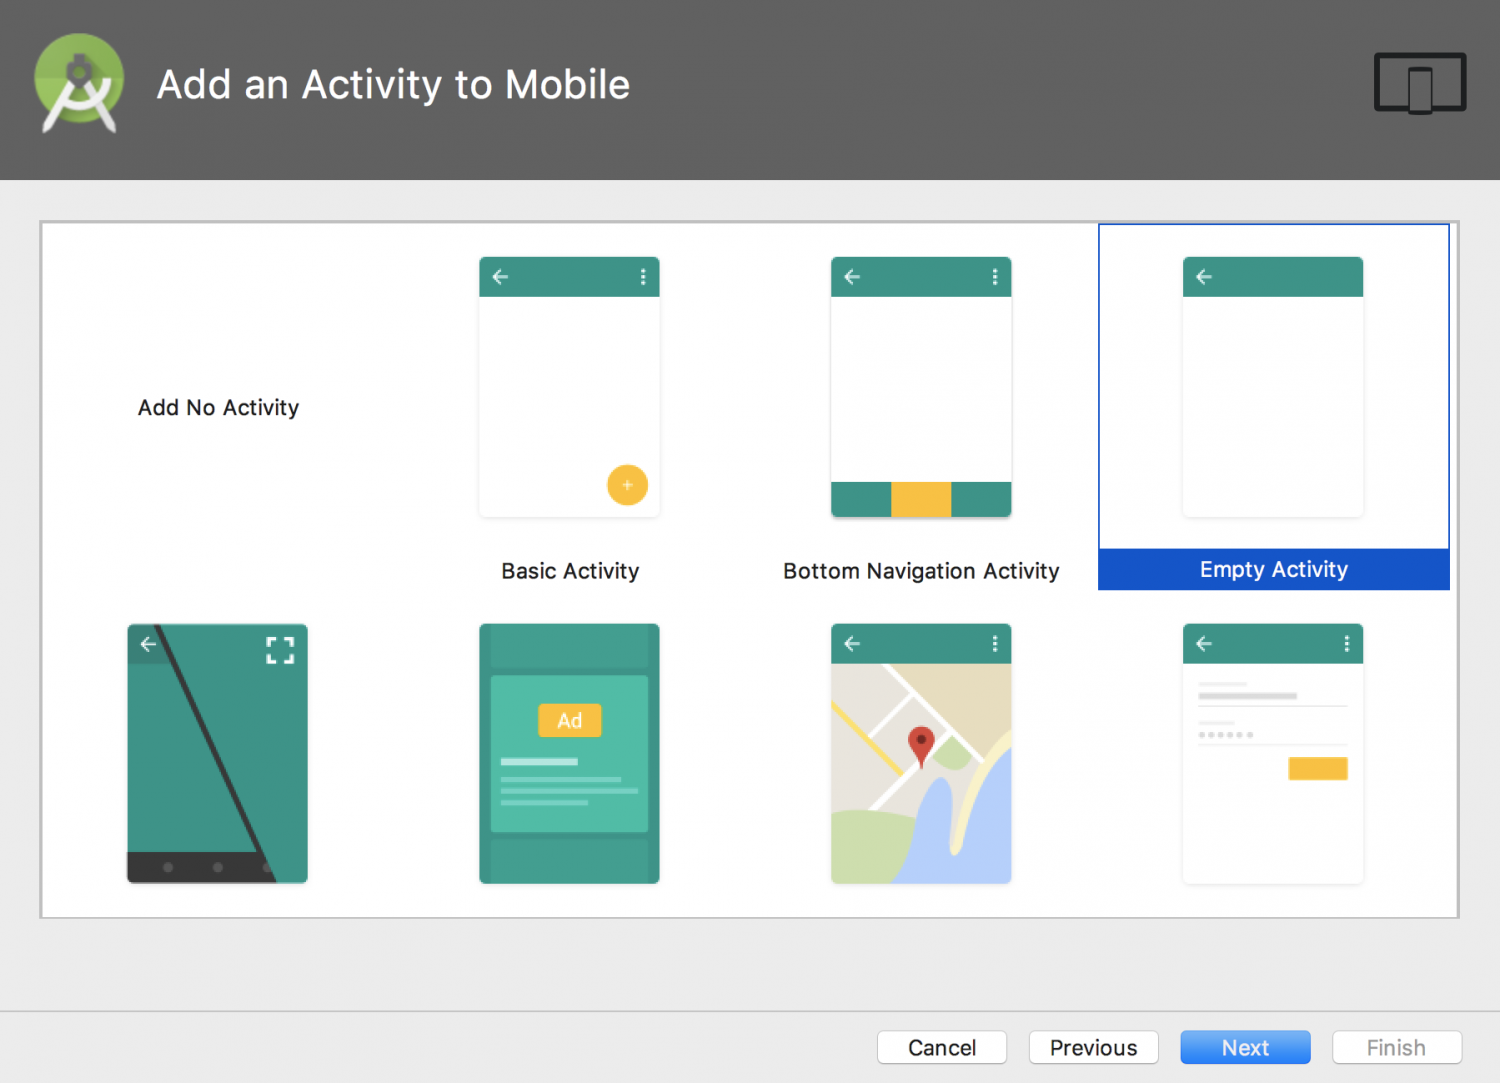Click back arrow in Empty Activity preview

(x=1203, y=277)
